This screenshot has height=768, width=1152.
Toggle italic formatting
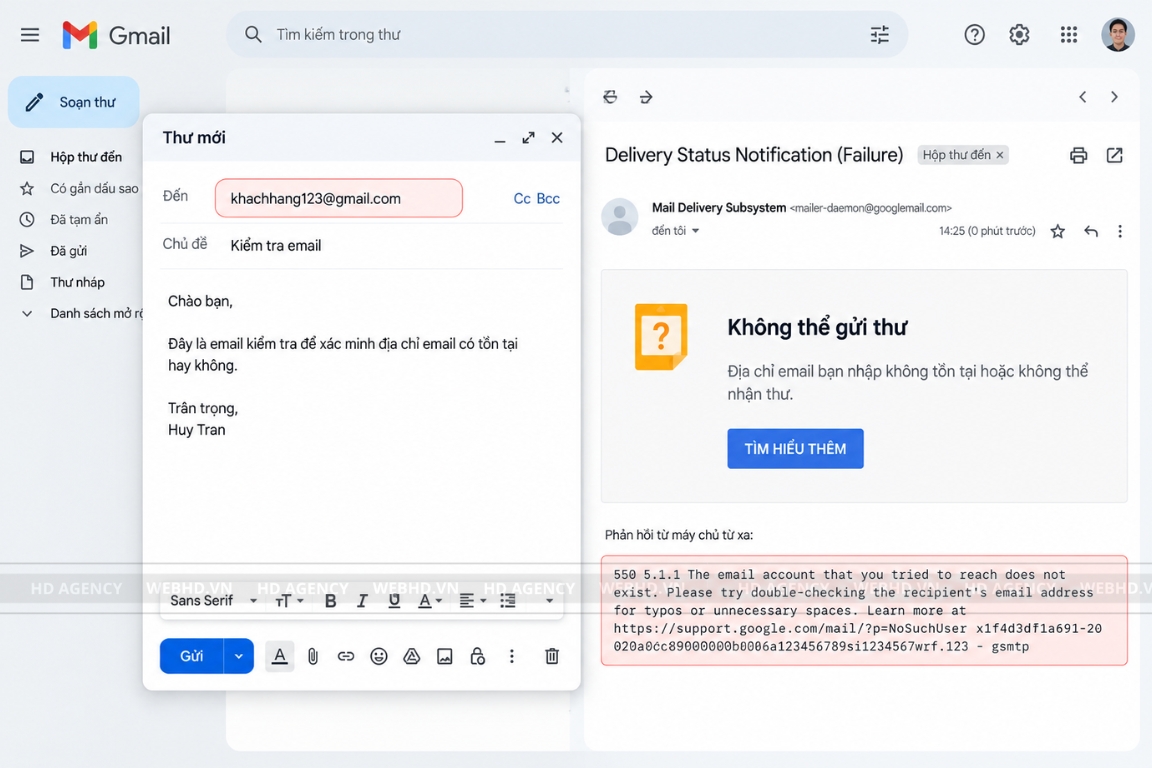coord(361,601)
